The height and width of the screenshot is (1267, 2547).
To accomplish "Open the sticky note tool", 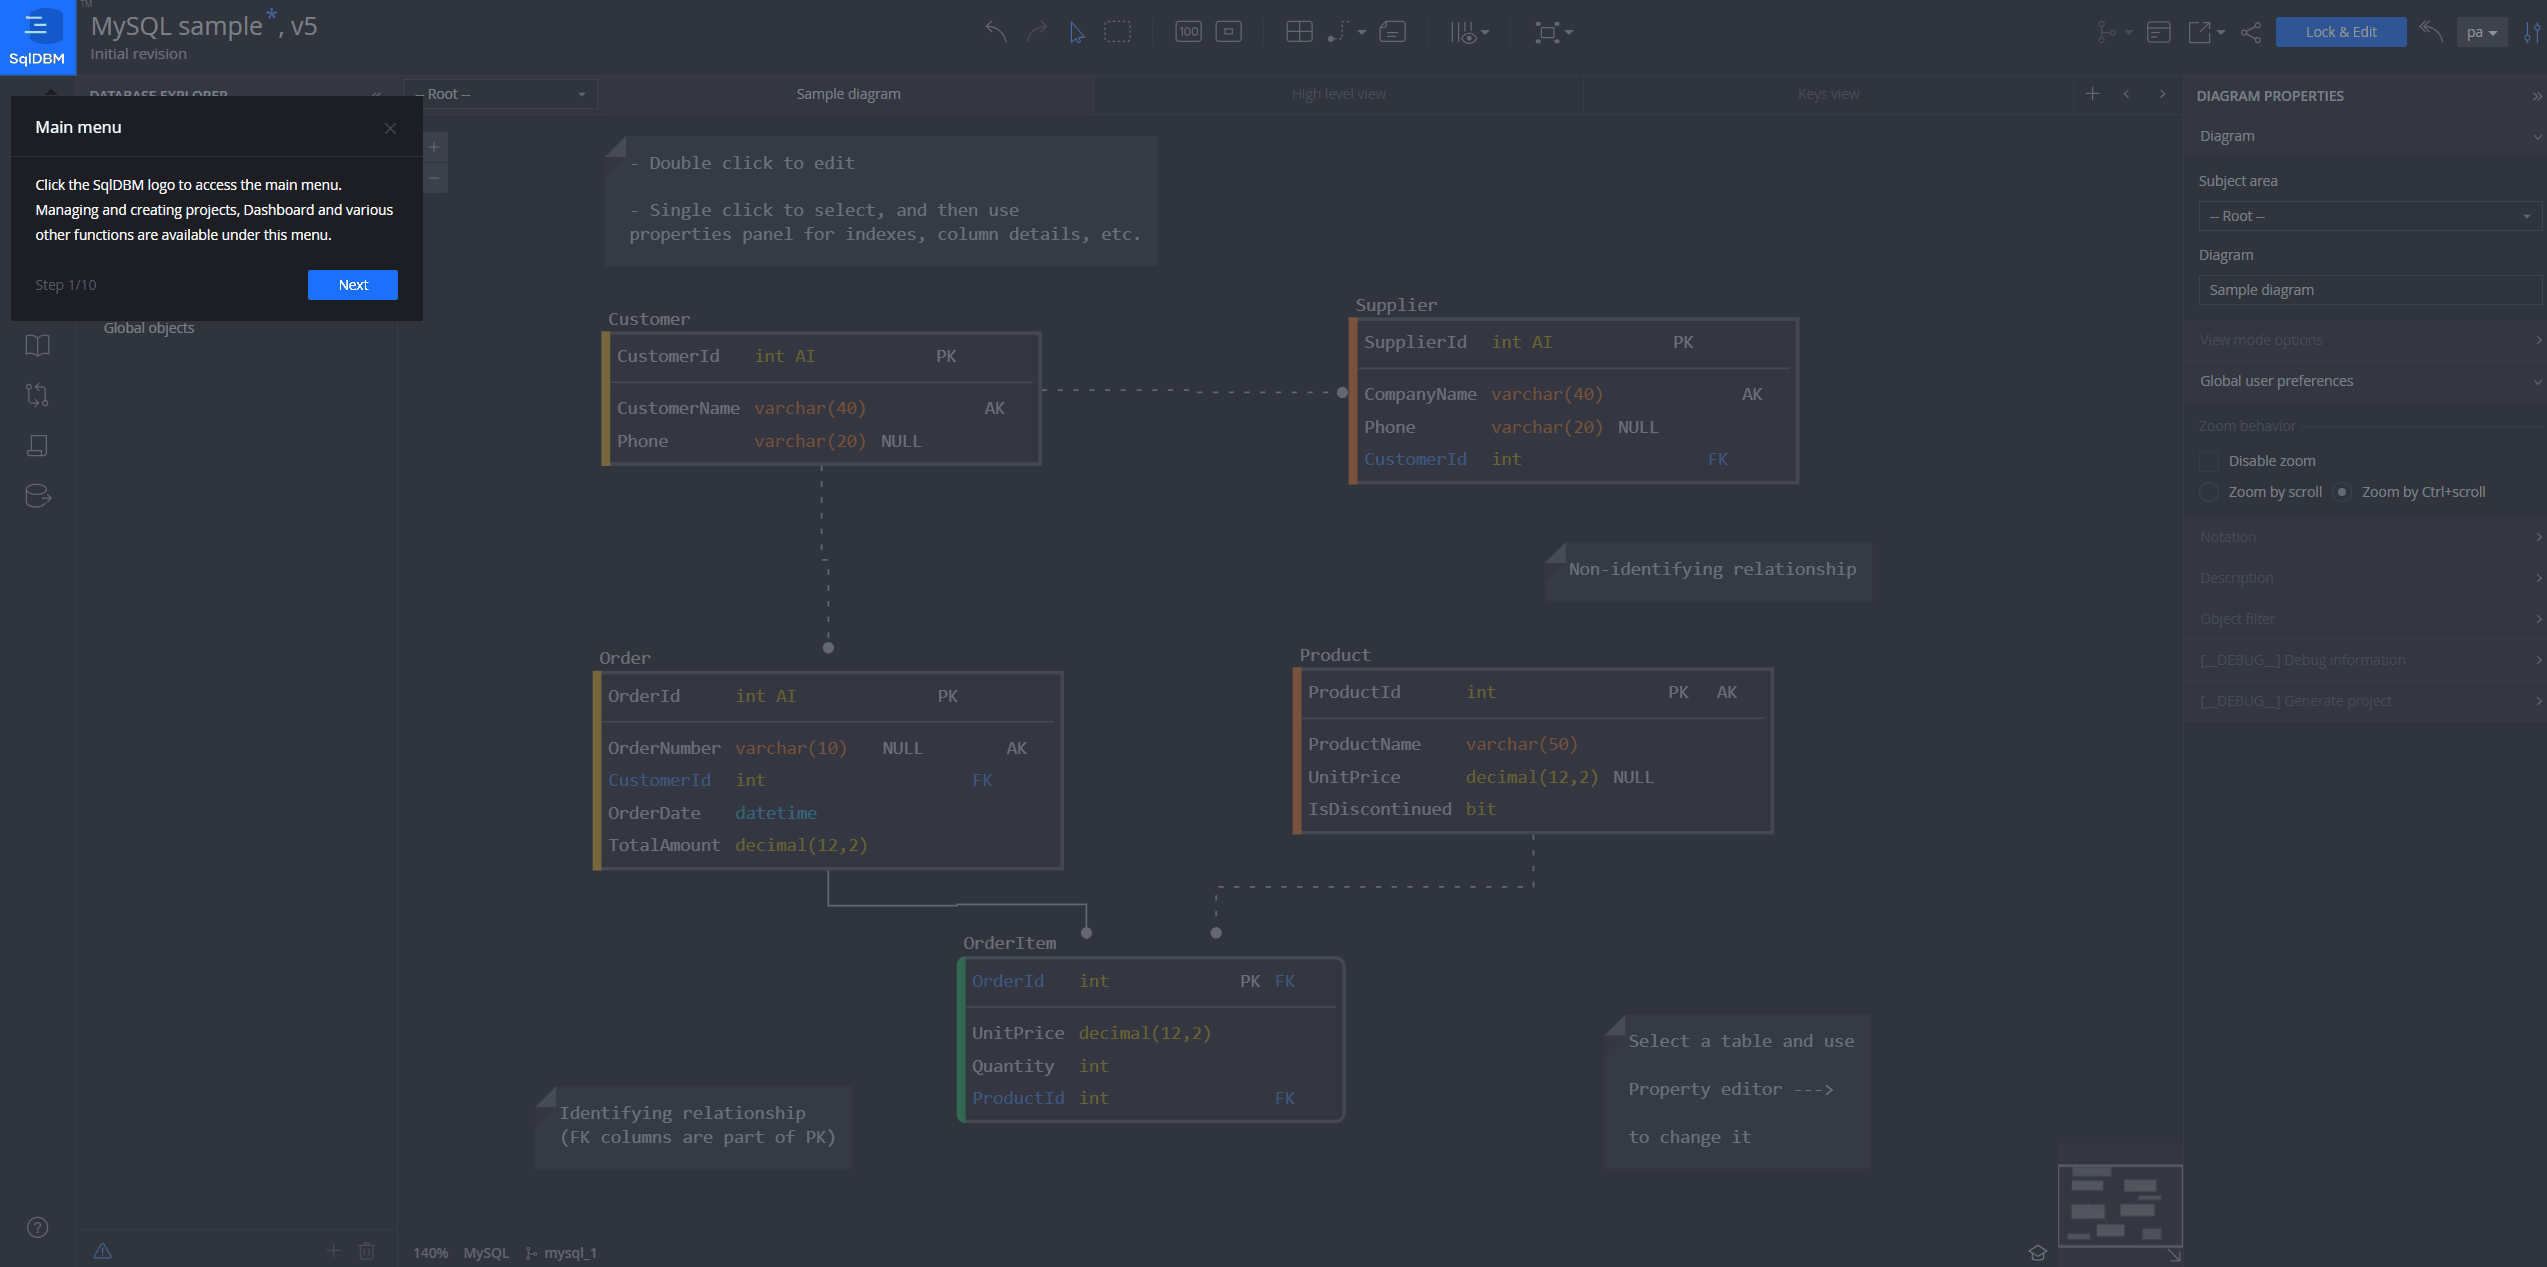I will click(1392, 31).
